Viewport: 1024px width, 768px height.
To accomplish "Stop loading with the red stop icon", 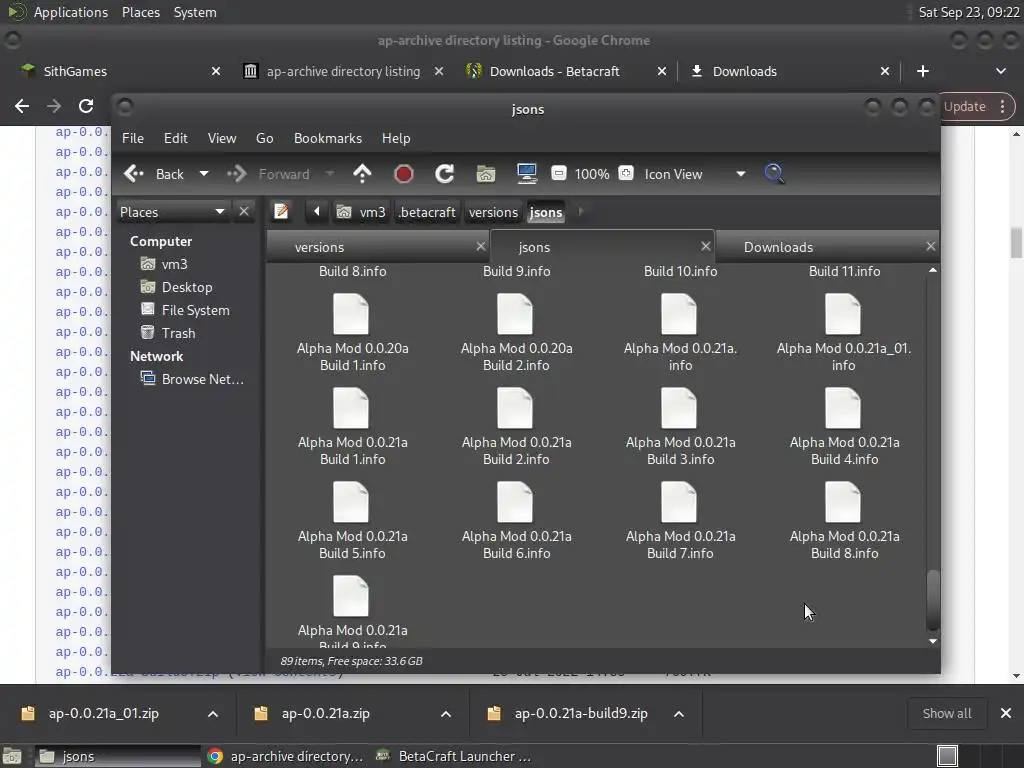I will point(404,174).
